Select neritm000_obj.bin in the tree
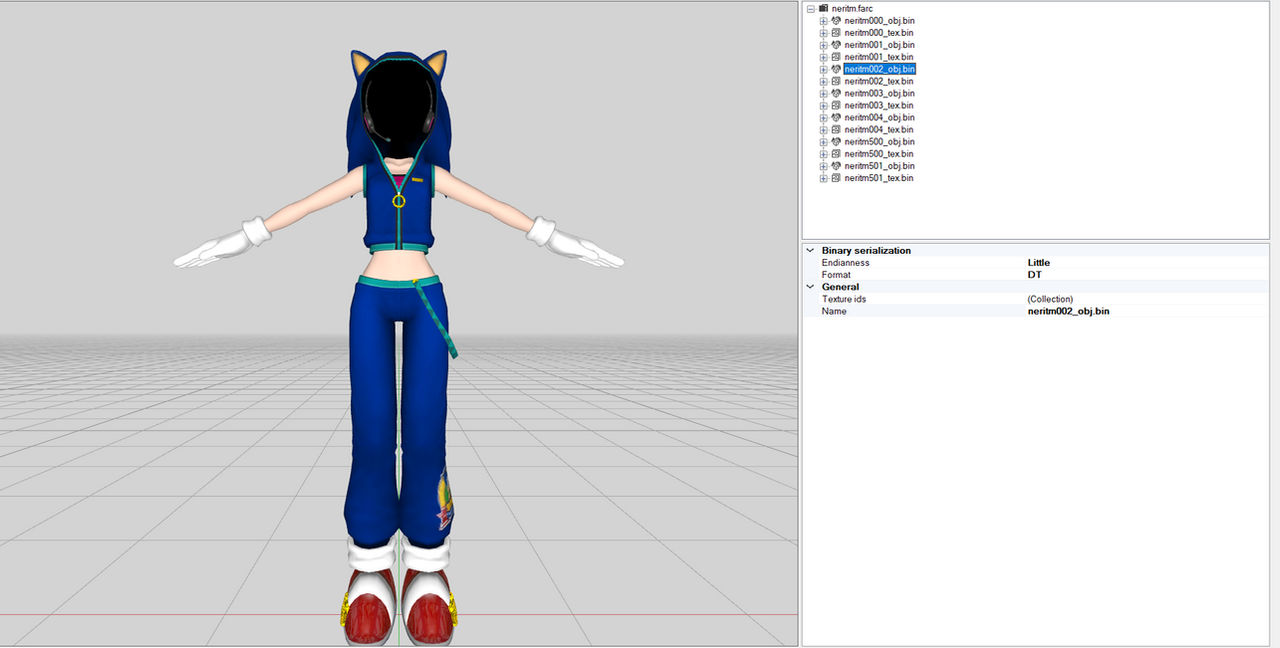The width and height of the screenshot is (1280, 648). pos(879,21)
